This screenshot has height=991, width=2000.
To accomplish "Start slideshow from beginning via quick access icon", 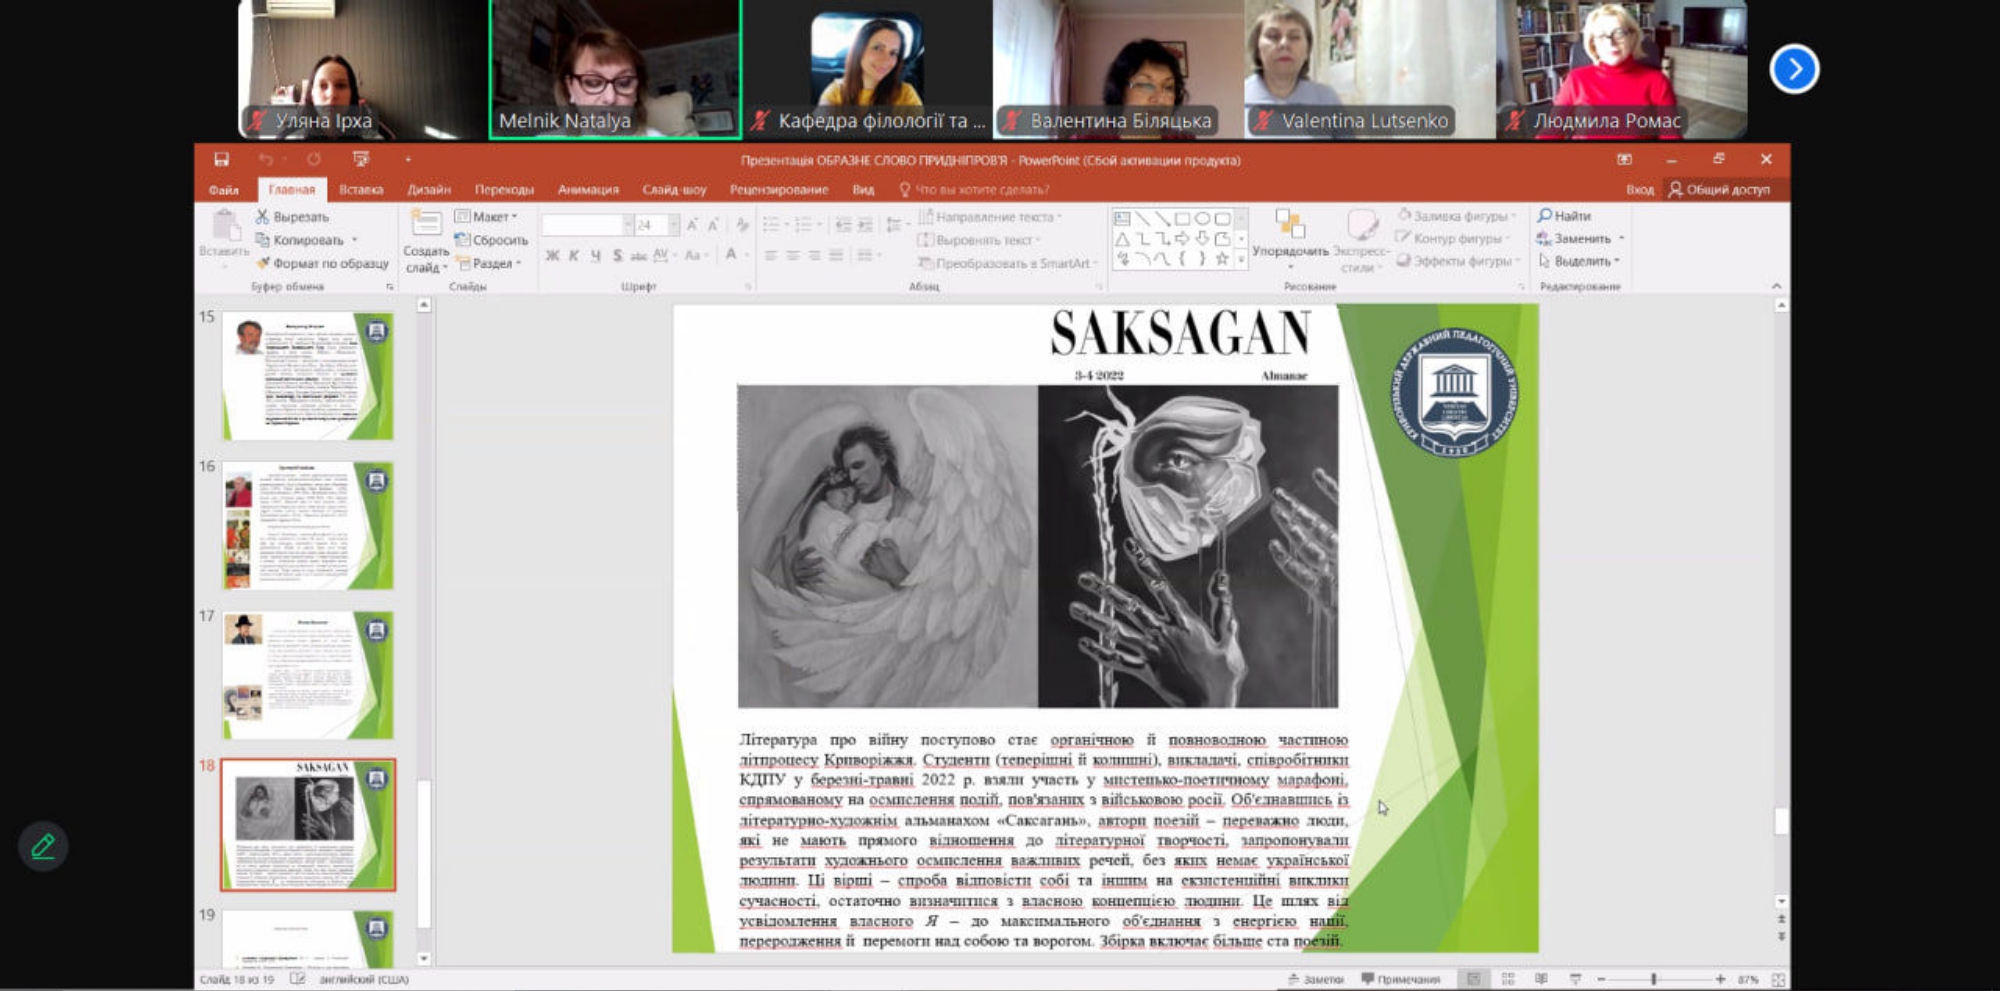I will click(x=361, y=159).
